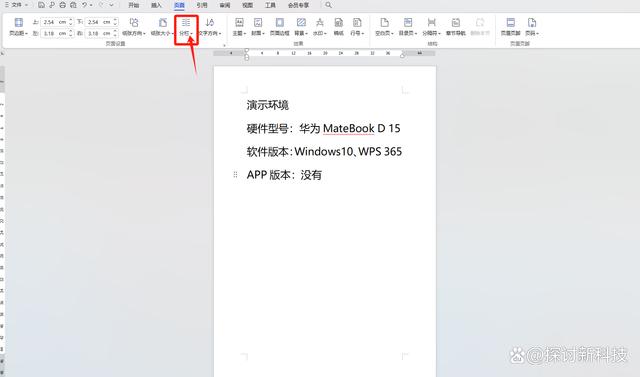Open the 主题 themes menu
The image size is (640, 377).
pyautogui.click(x=239, y=27)
